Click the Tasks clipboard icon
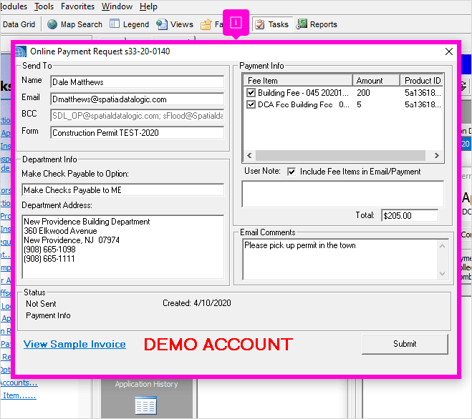The width and height of the screenshot is (472, 419). coord(260,24)
